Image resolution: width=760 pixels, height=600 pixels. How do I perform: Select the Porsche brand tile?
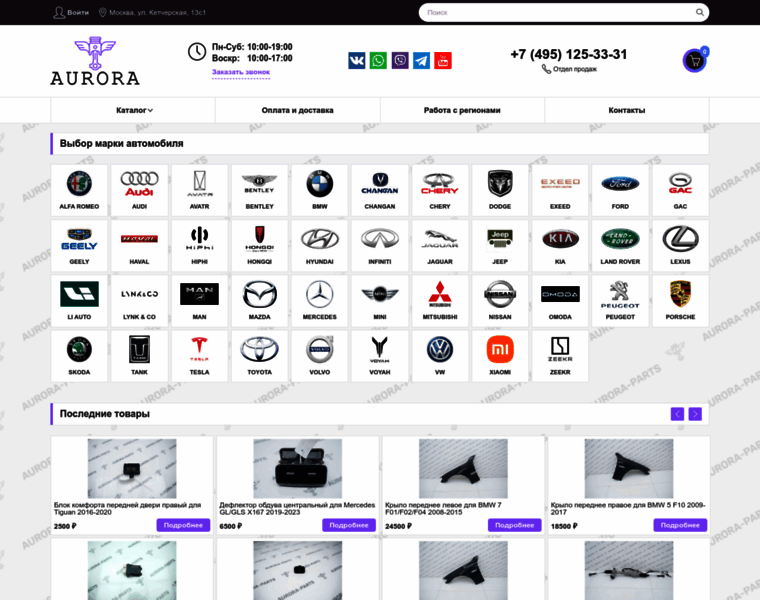(680, 300)
